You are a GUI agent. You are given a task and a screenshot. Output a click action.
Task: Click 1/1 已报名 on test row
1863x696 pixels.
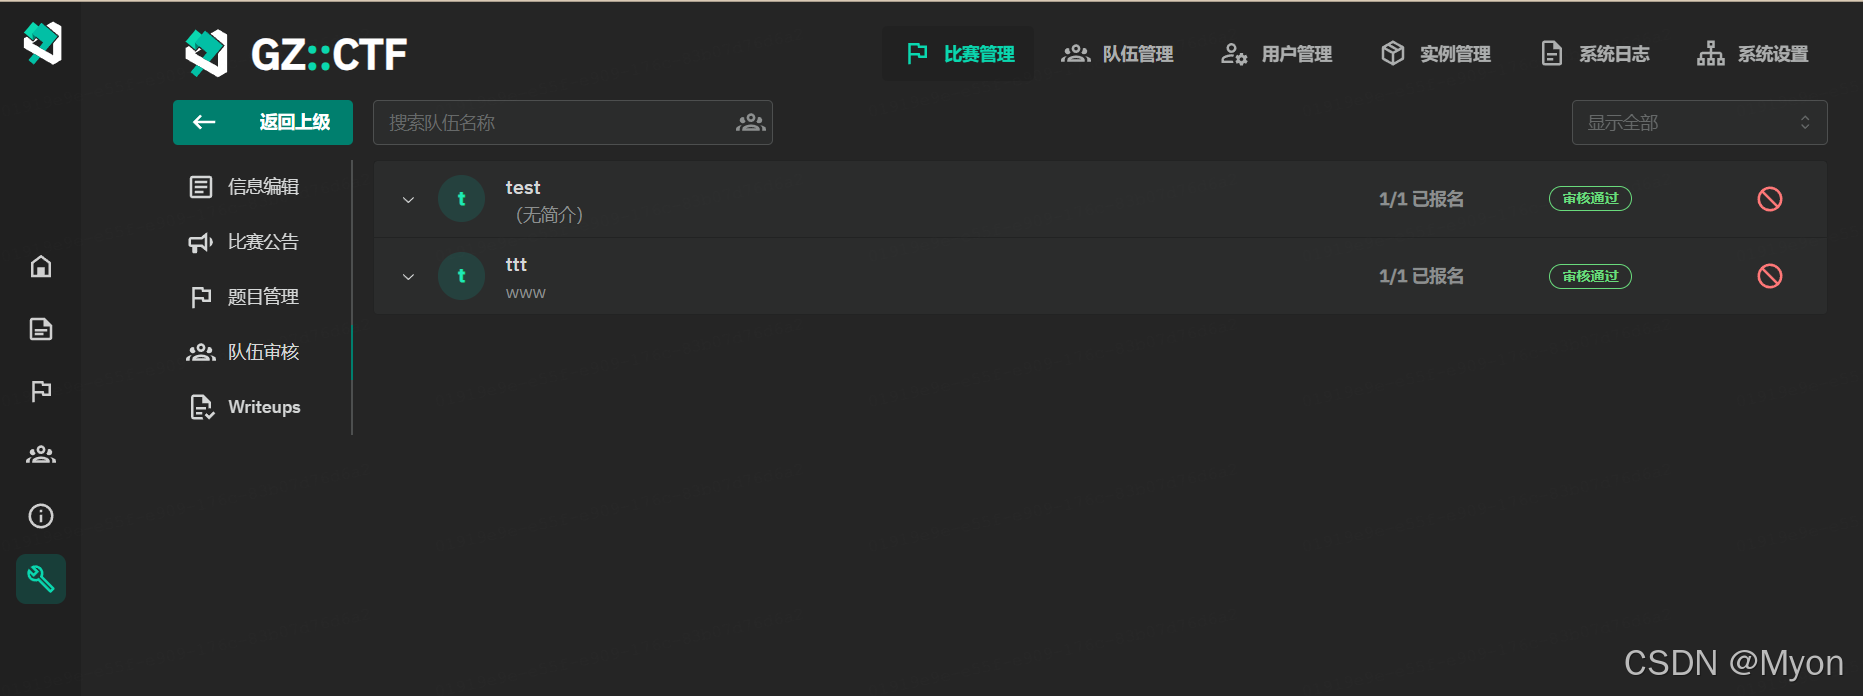click(x=1421, y=199)
